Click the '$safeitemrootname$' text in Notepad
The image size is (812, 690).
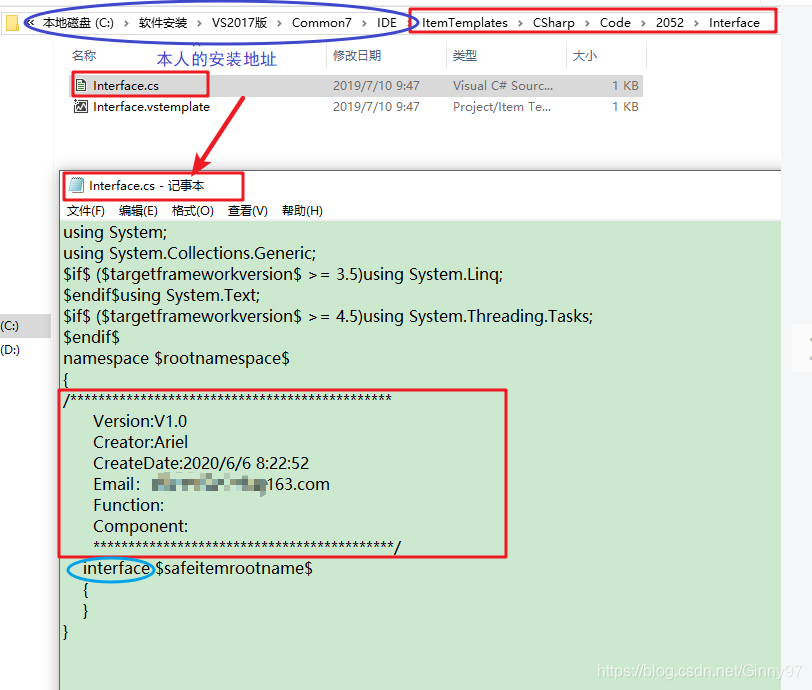tap(234, 568)
